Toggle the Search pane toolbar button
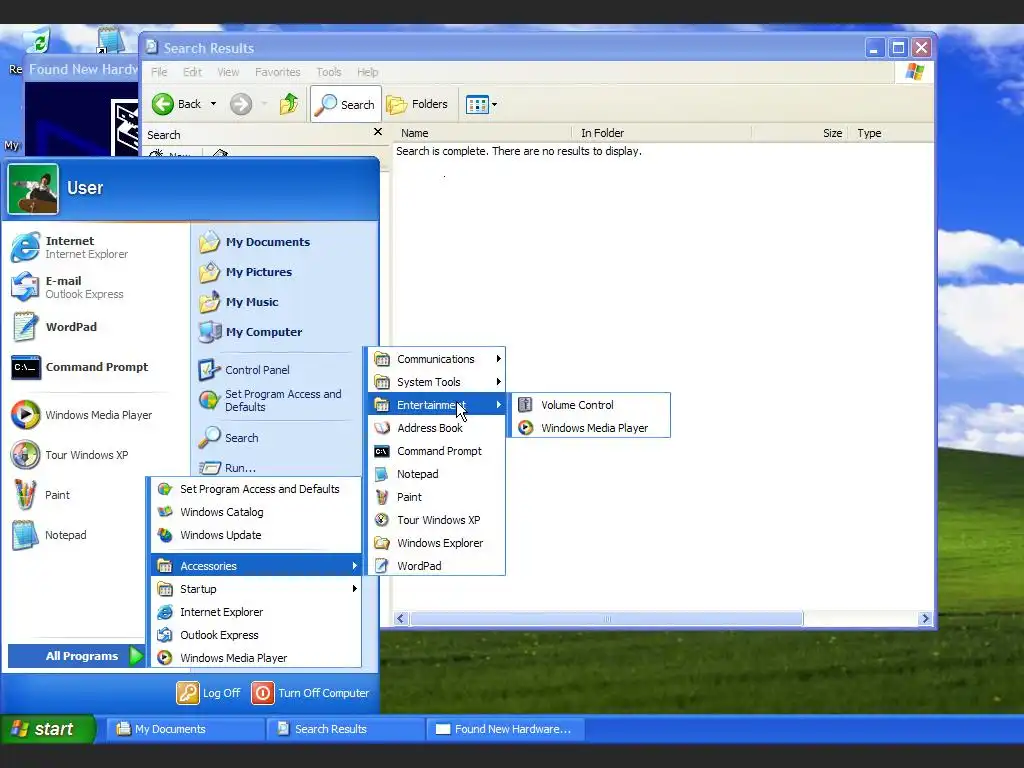 pyautogui.click(x=345, y=104)
